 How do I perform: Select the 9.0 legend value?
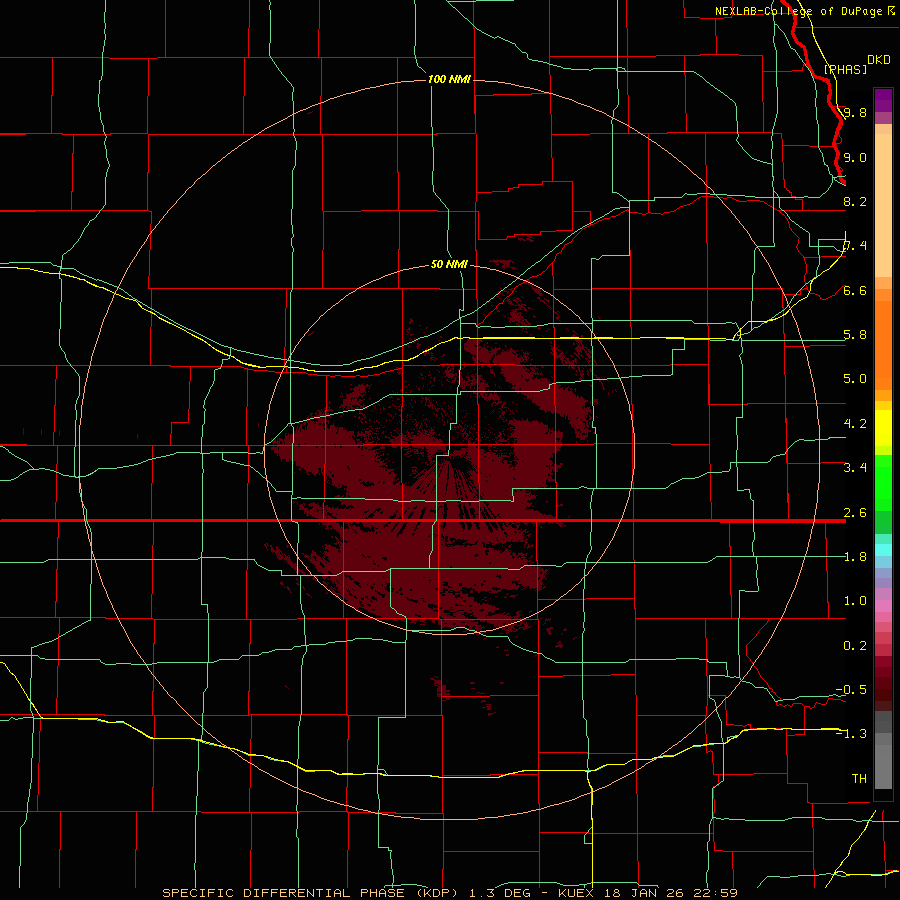(855, 157)
